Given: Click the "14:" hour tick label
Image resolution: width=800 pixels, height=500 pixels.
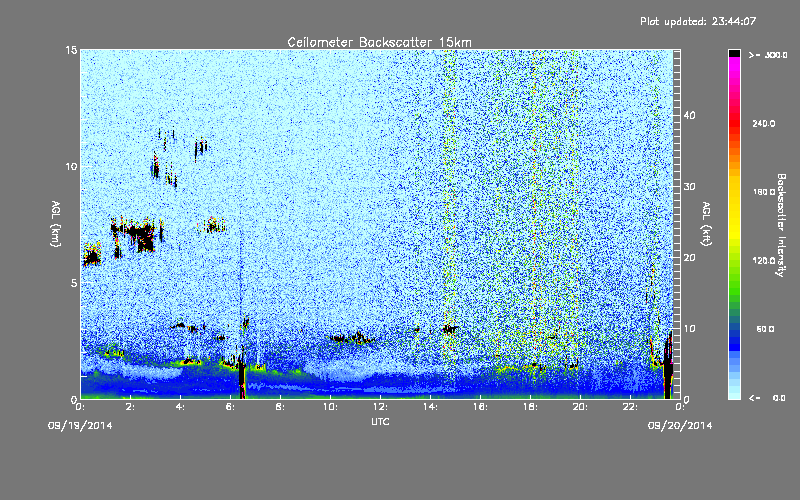Looking at the screenshot, I should coord(430,407).
